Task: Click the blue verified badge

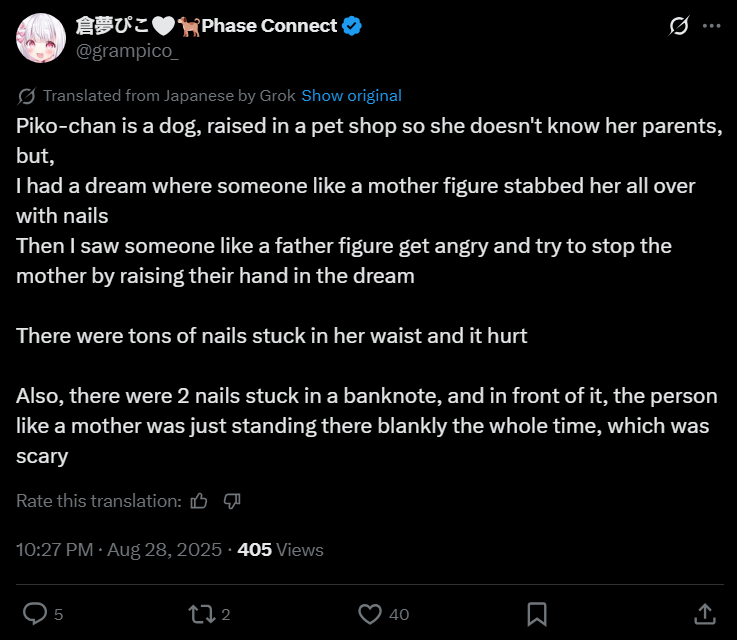Action: coord(352,26)
